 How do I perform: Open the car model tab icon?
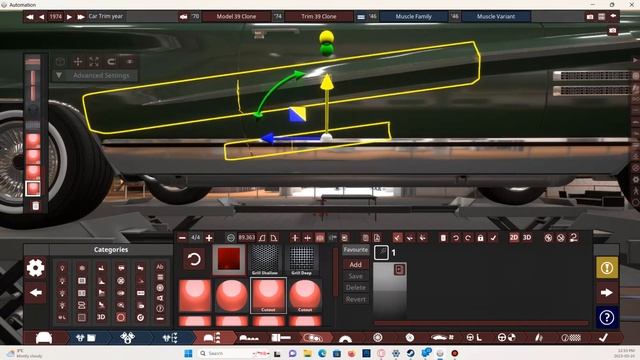coord(44,338)
